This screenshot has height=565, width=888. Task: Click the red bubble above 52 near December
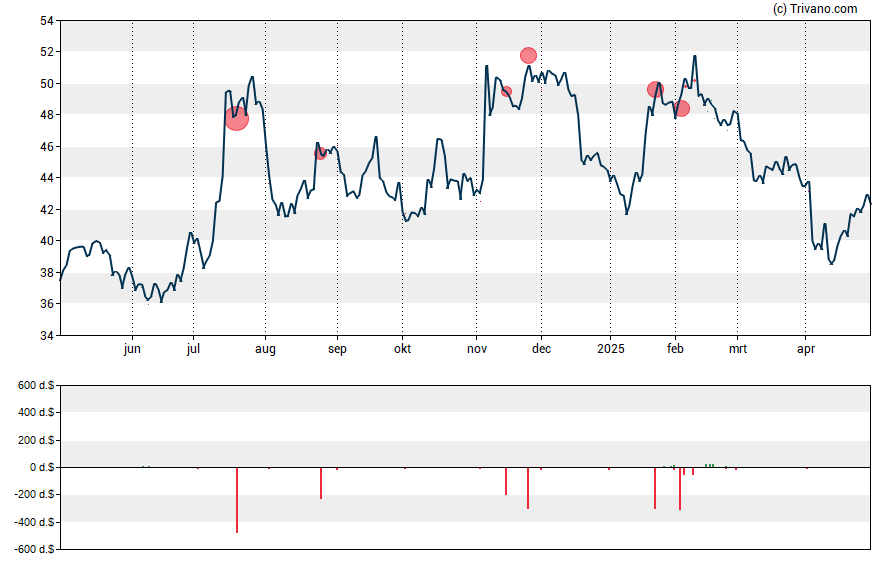coord(528,55)
